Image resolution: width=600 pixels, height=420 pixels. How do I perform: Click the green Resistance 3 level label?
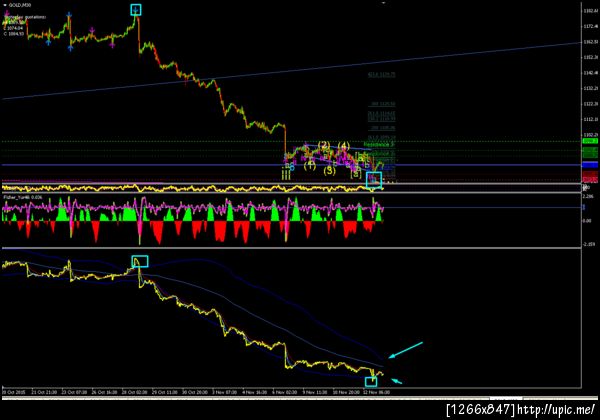(379, 145)
